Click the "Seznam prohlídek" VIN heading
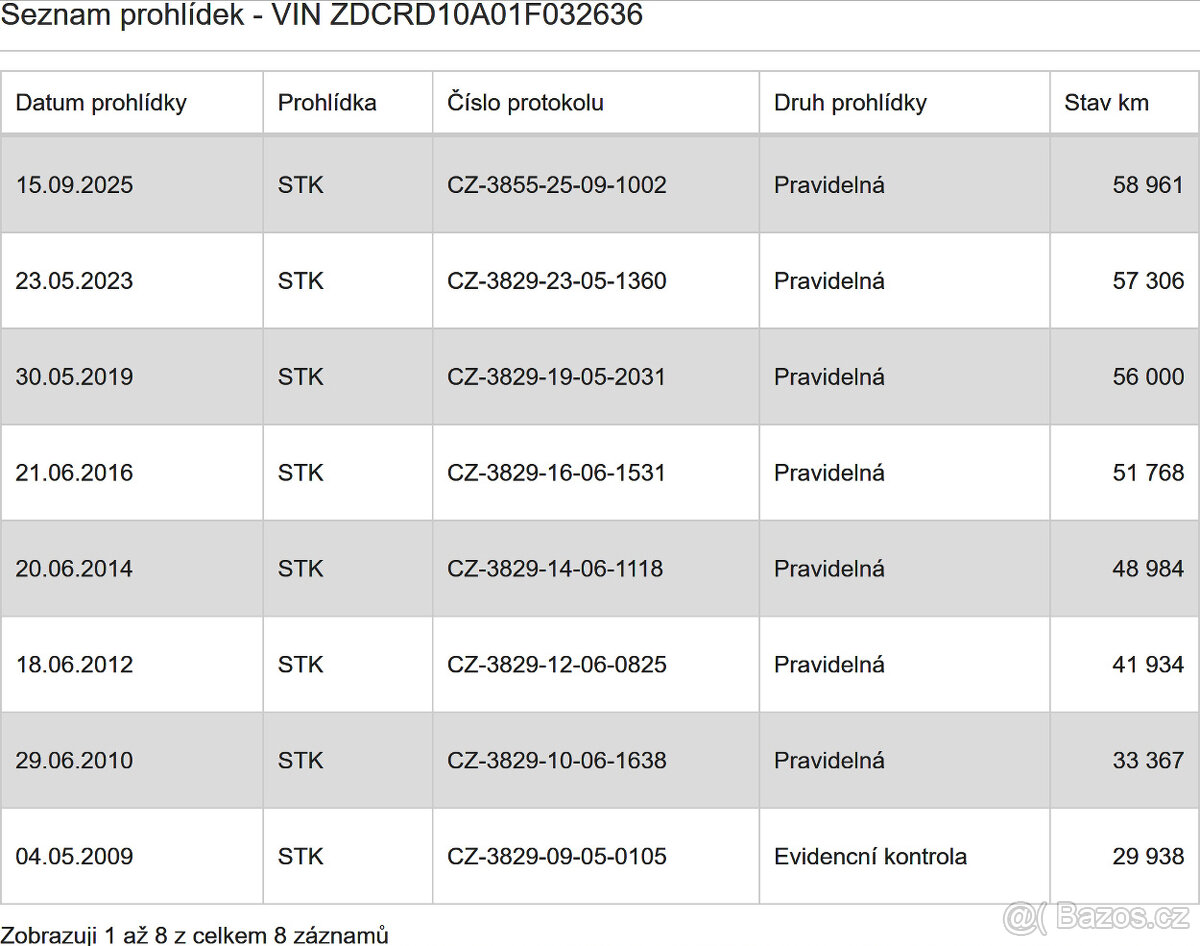The width and height of the screenshot is (1200, 946). point(321,15)
